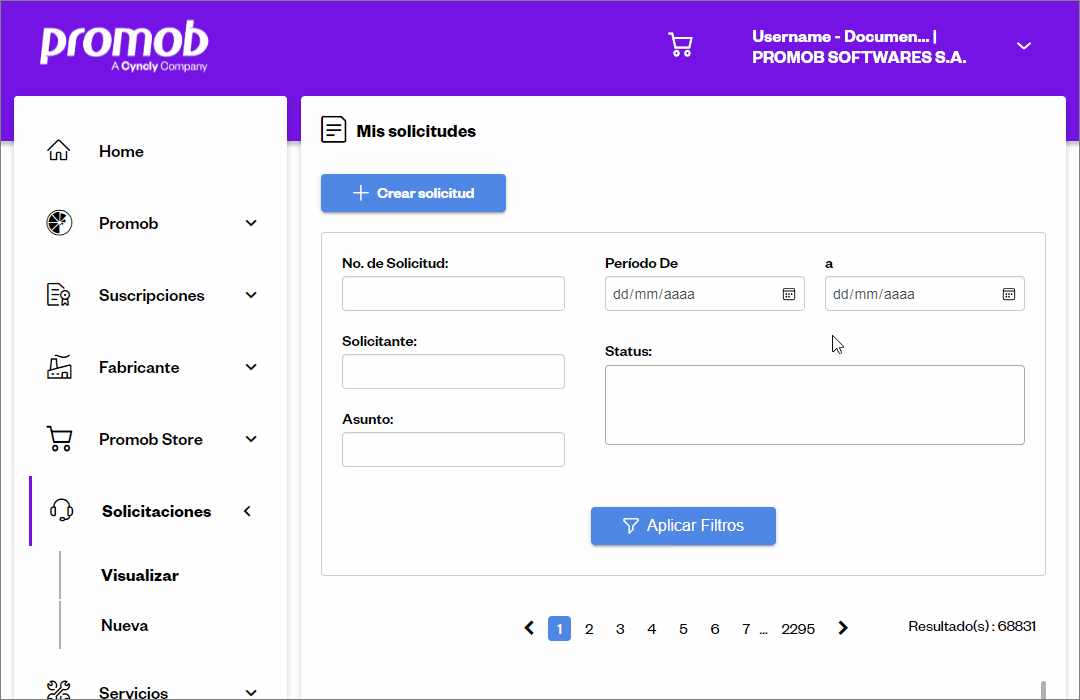Expand the user account dropdown arrow
Screen dimensions: 1080x700
point(1024,46)
